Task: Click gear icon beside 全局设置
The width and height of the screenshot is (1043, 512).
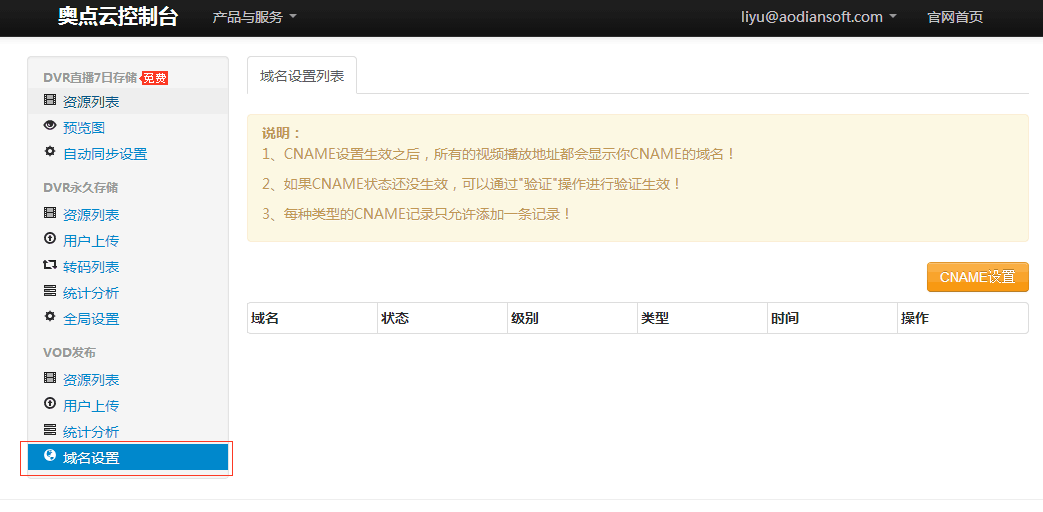Action: pos(50,317)
